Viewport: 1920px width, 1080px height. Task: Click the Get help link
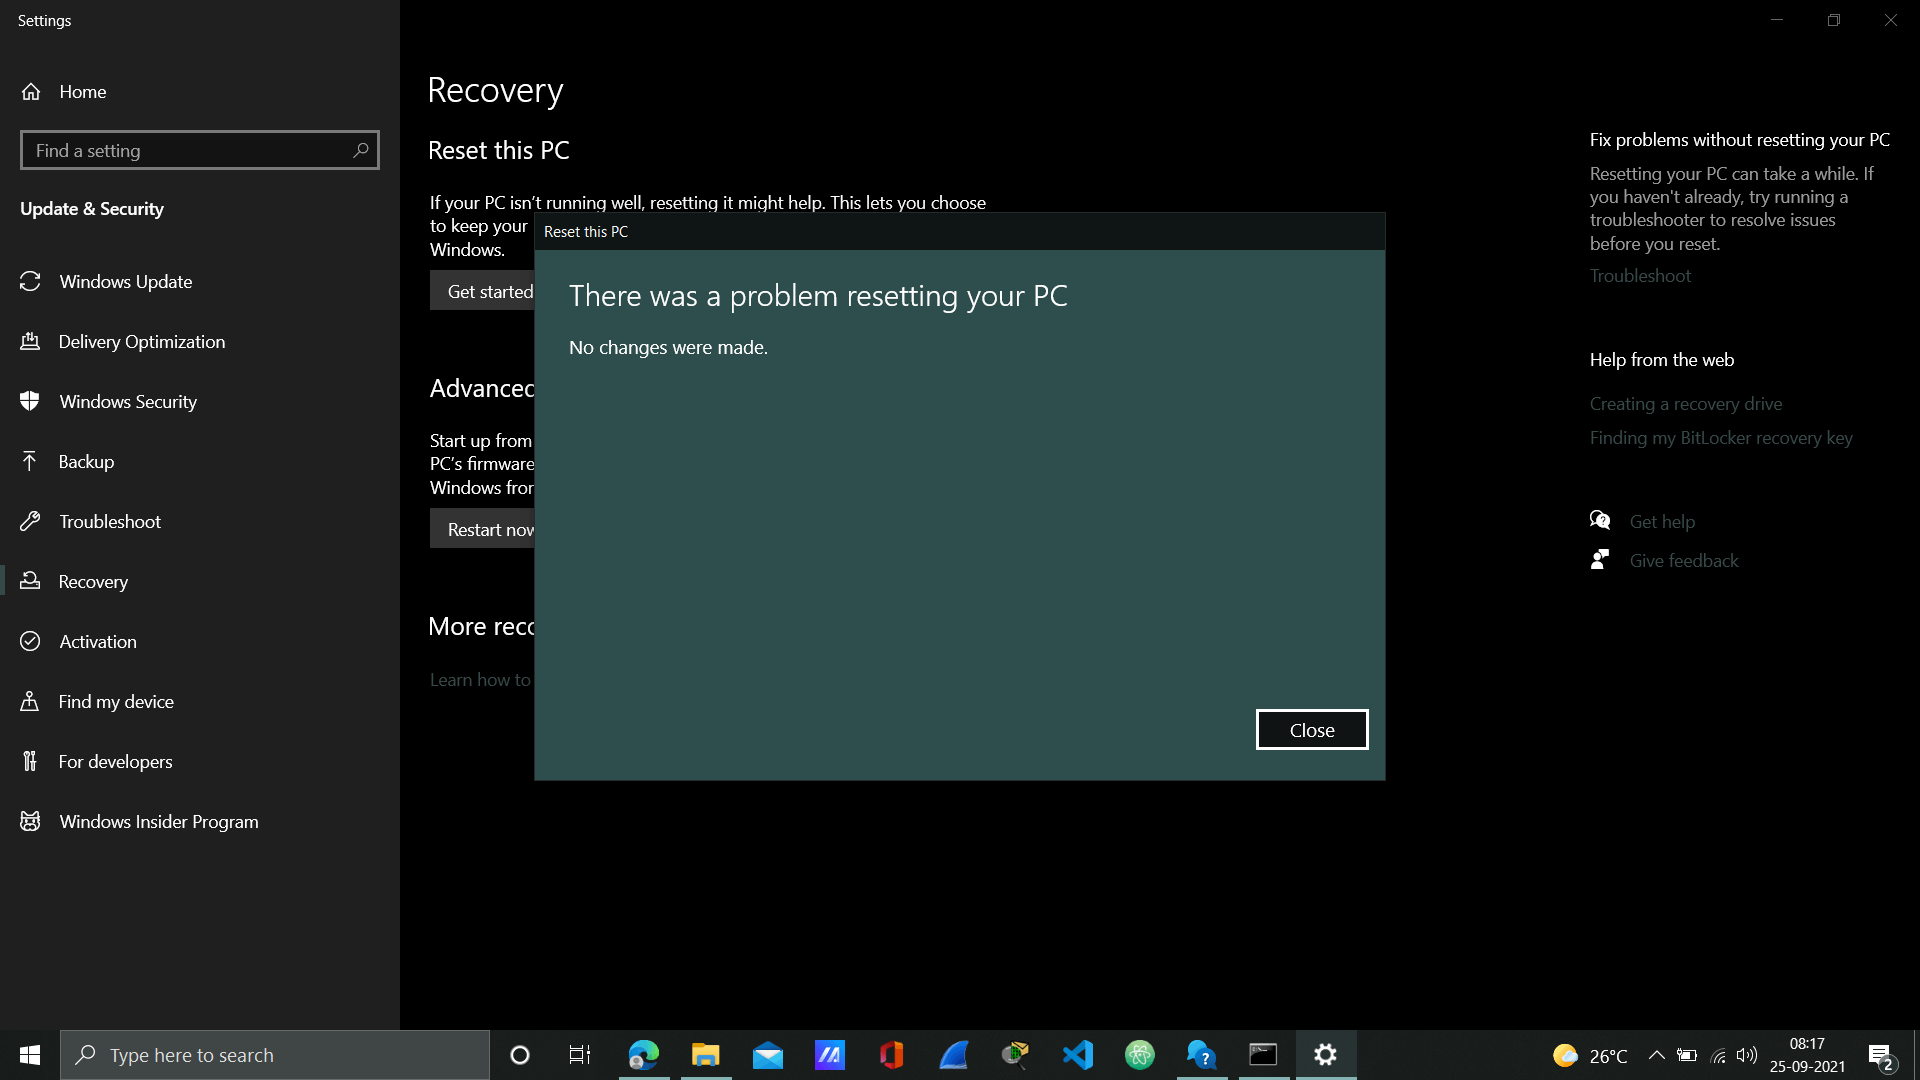[x=1661, y=522]
